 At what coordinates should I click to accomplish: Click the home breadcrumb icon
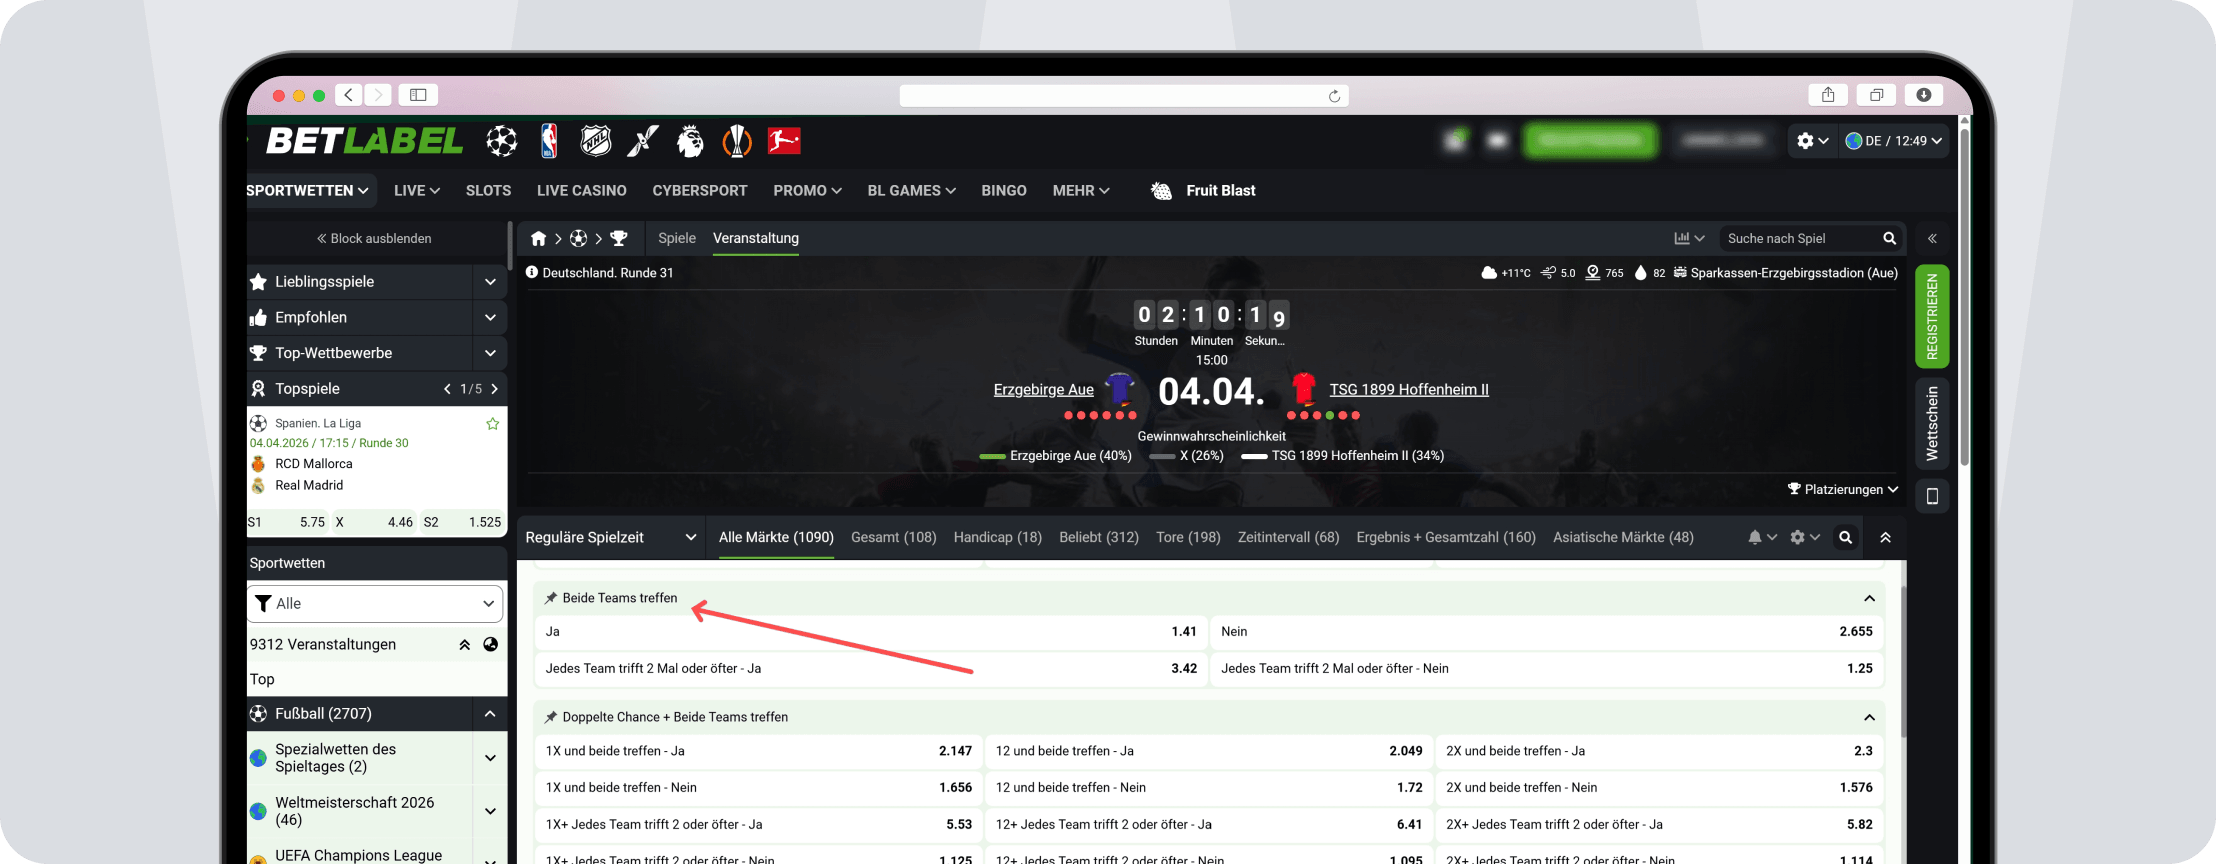click(x=538, y=238)
